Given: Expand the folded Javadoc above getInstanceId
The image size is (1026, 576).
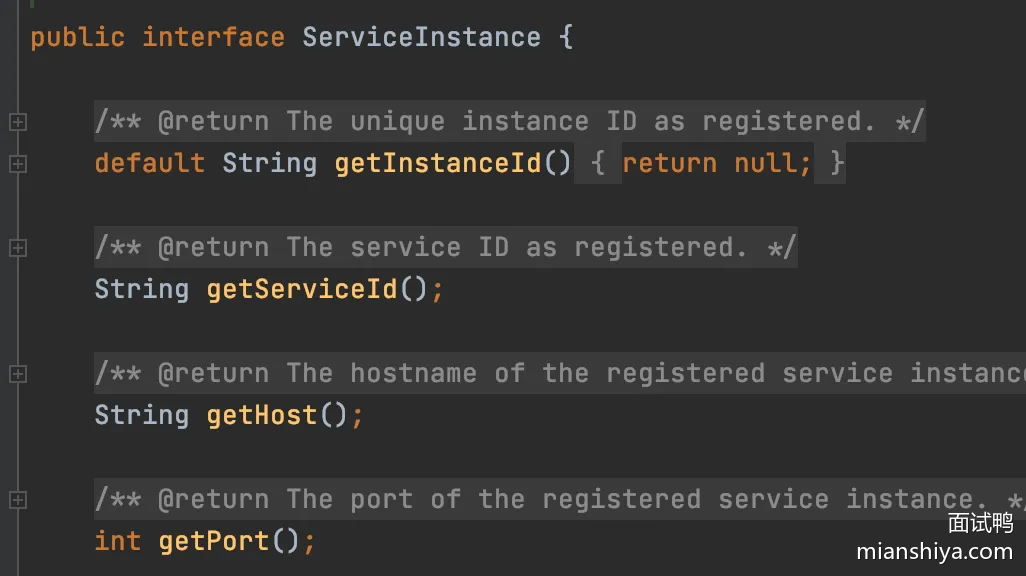Looking at the screenshot, I should point(18,121).
